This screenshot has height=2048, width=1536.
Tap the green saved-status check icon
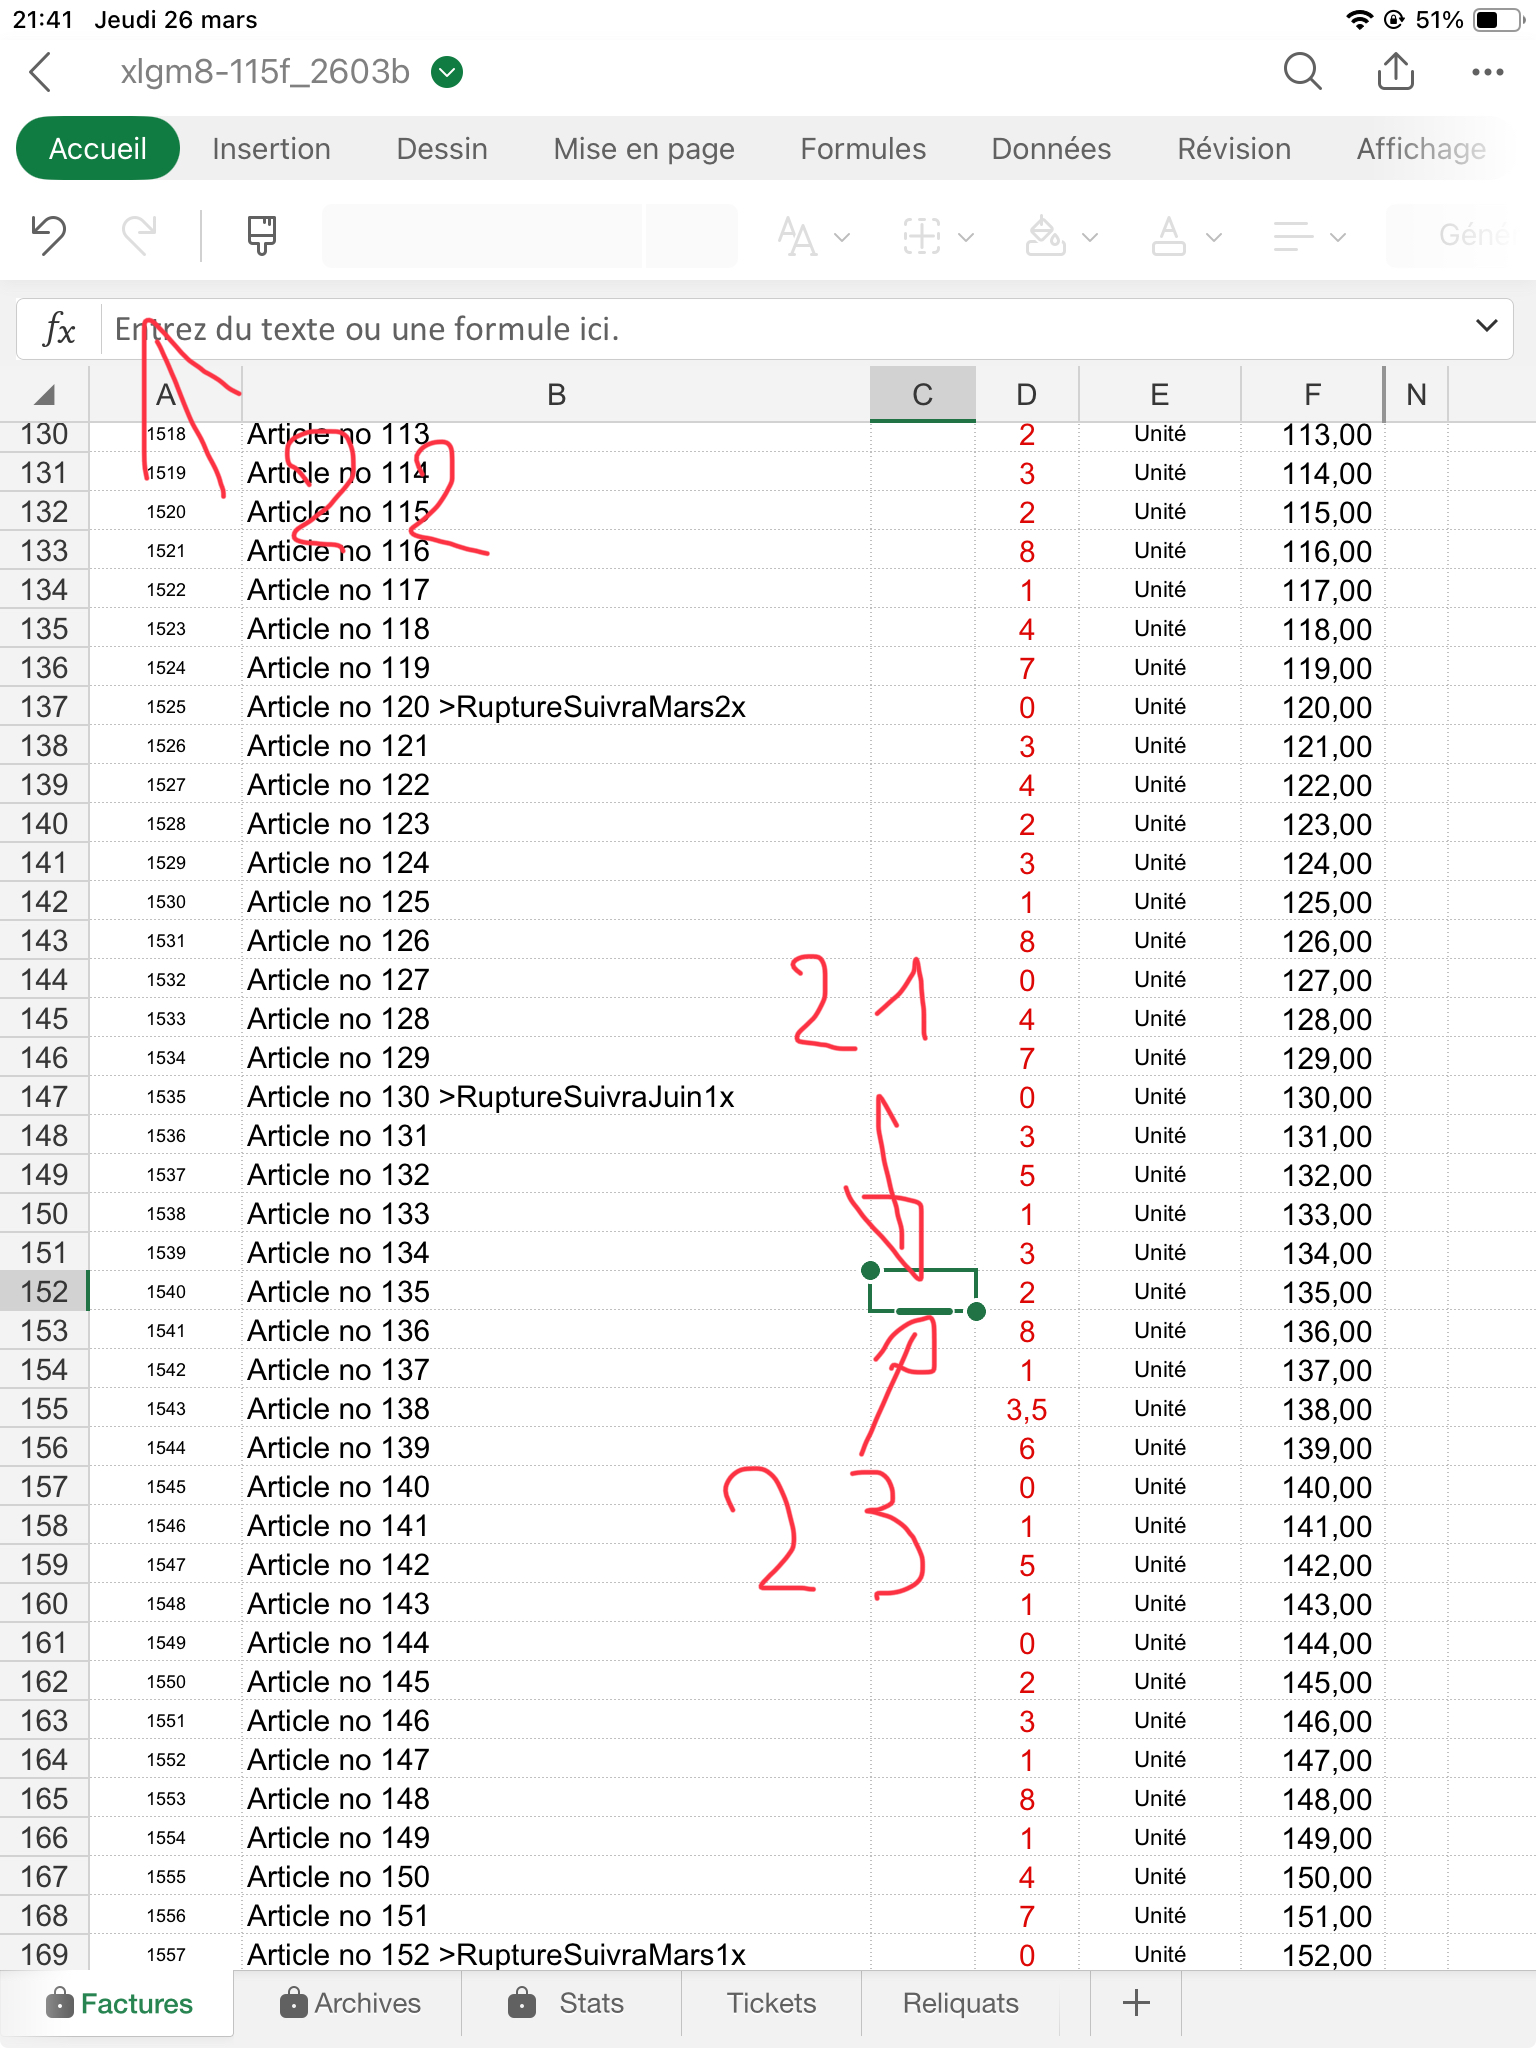447,72
